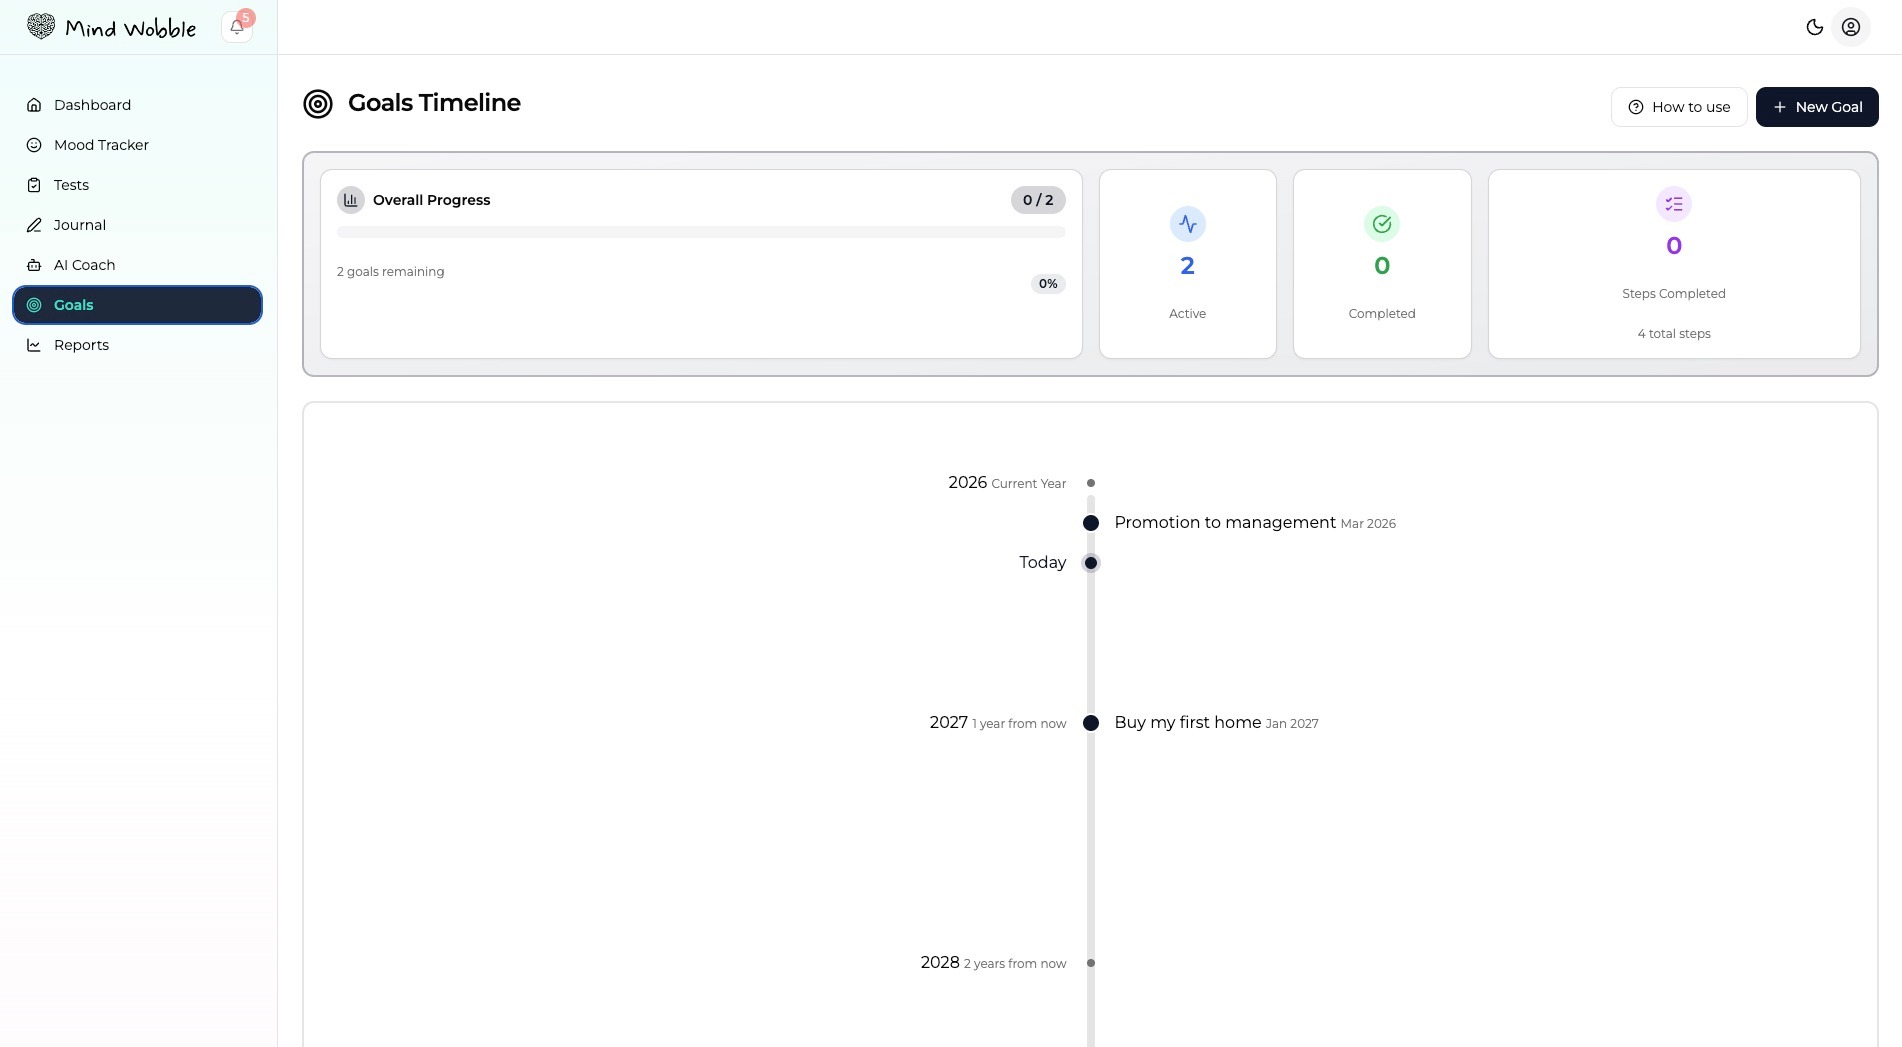Click the Overall Progress bar

click(x=701, y=232)
